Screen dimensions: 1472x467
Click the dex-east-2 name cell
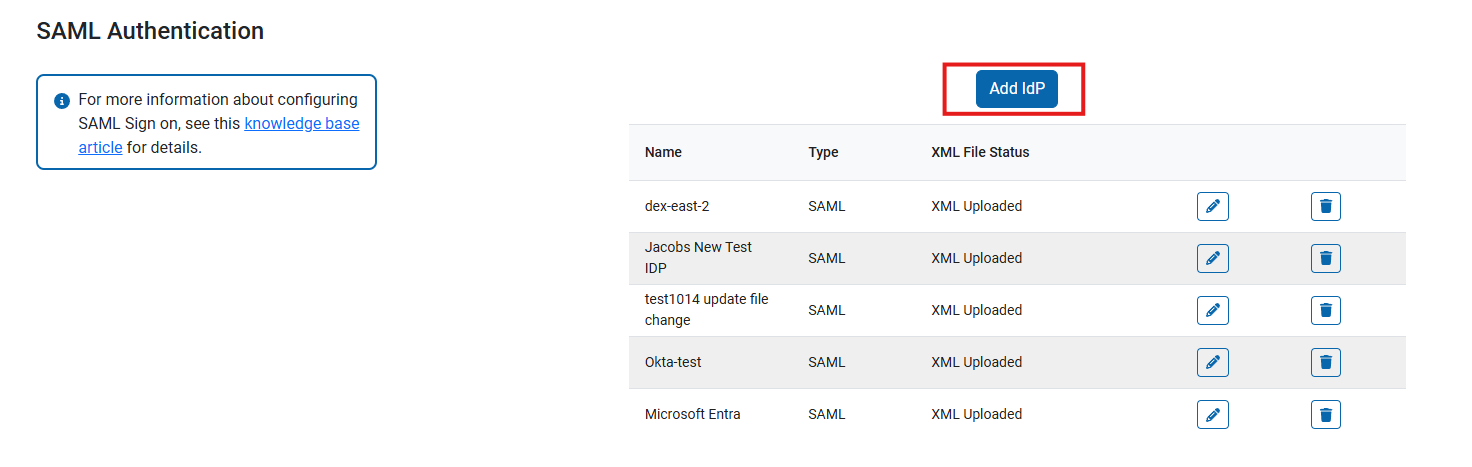click(x=678, y=206)
